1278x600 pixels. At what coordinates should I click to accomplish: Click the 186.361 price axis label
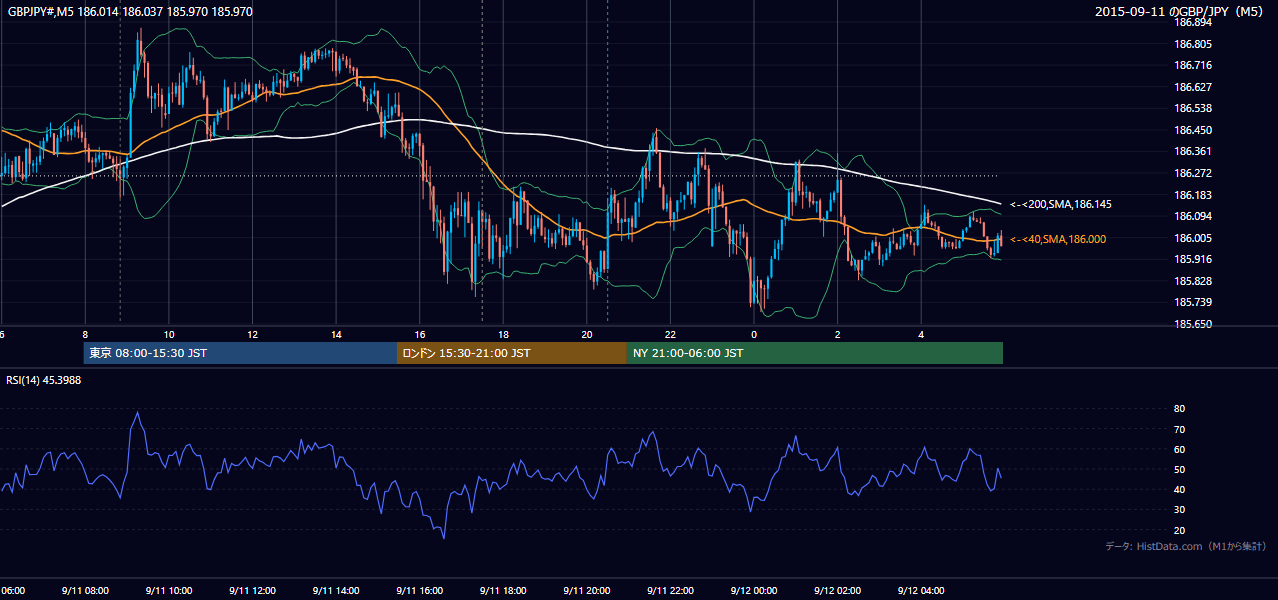click(1193, 152)
